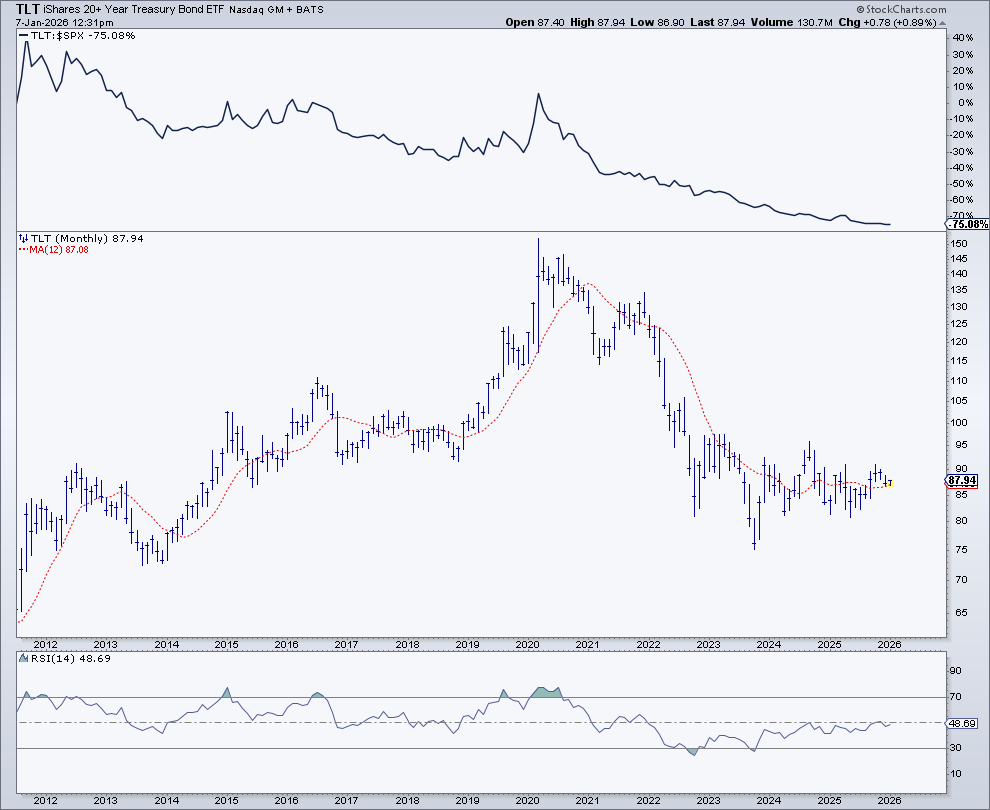Click the 110 price axis label
This screenshot has width=990, height=810.
click(958, 381)
